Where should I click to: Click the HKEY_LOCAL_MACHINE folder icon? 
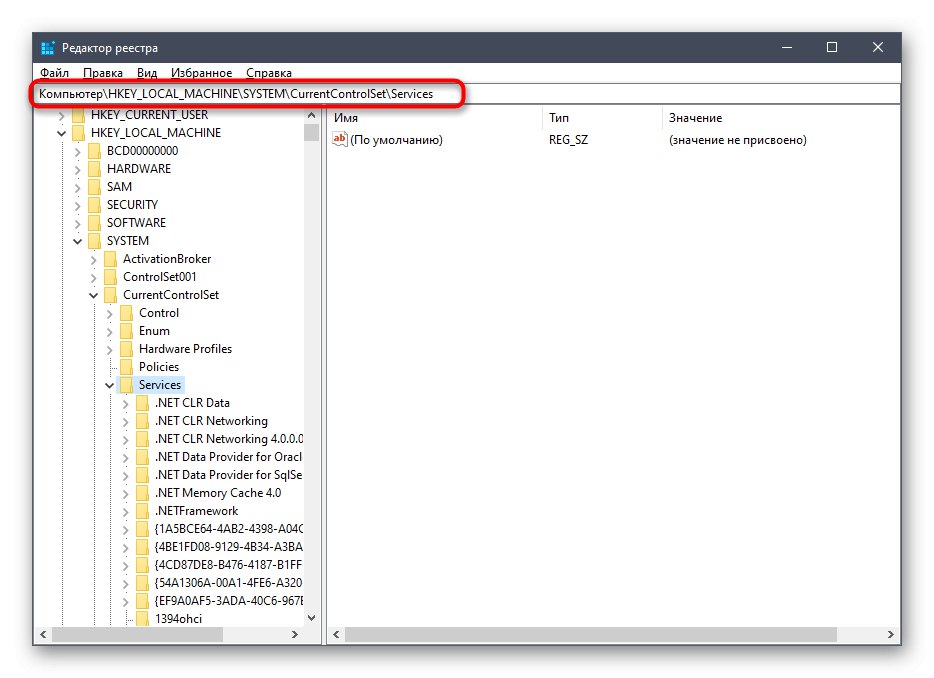click(x=78, y=133)
